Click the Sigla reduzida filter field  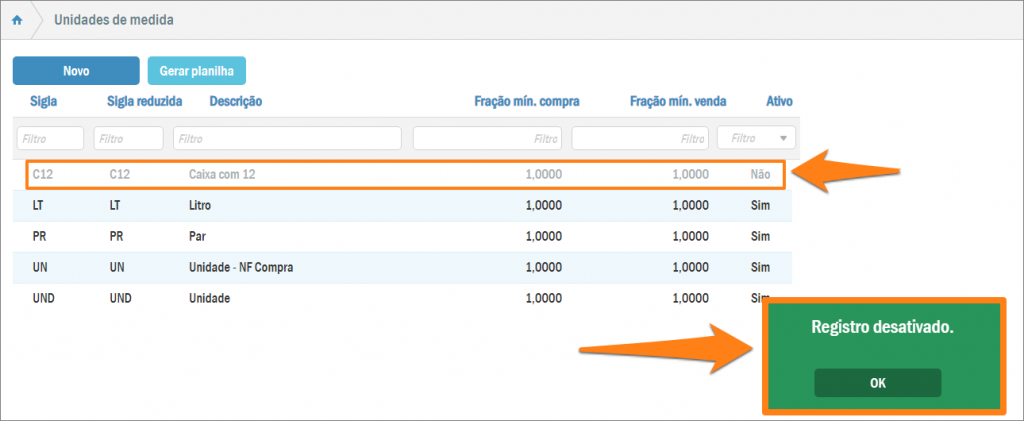click(128, 138)
